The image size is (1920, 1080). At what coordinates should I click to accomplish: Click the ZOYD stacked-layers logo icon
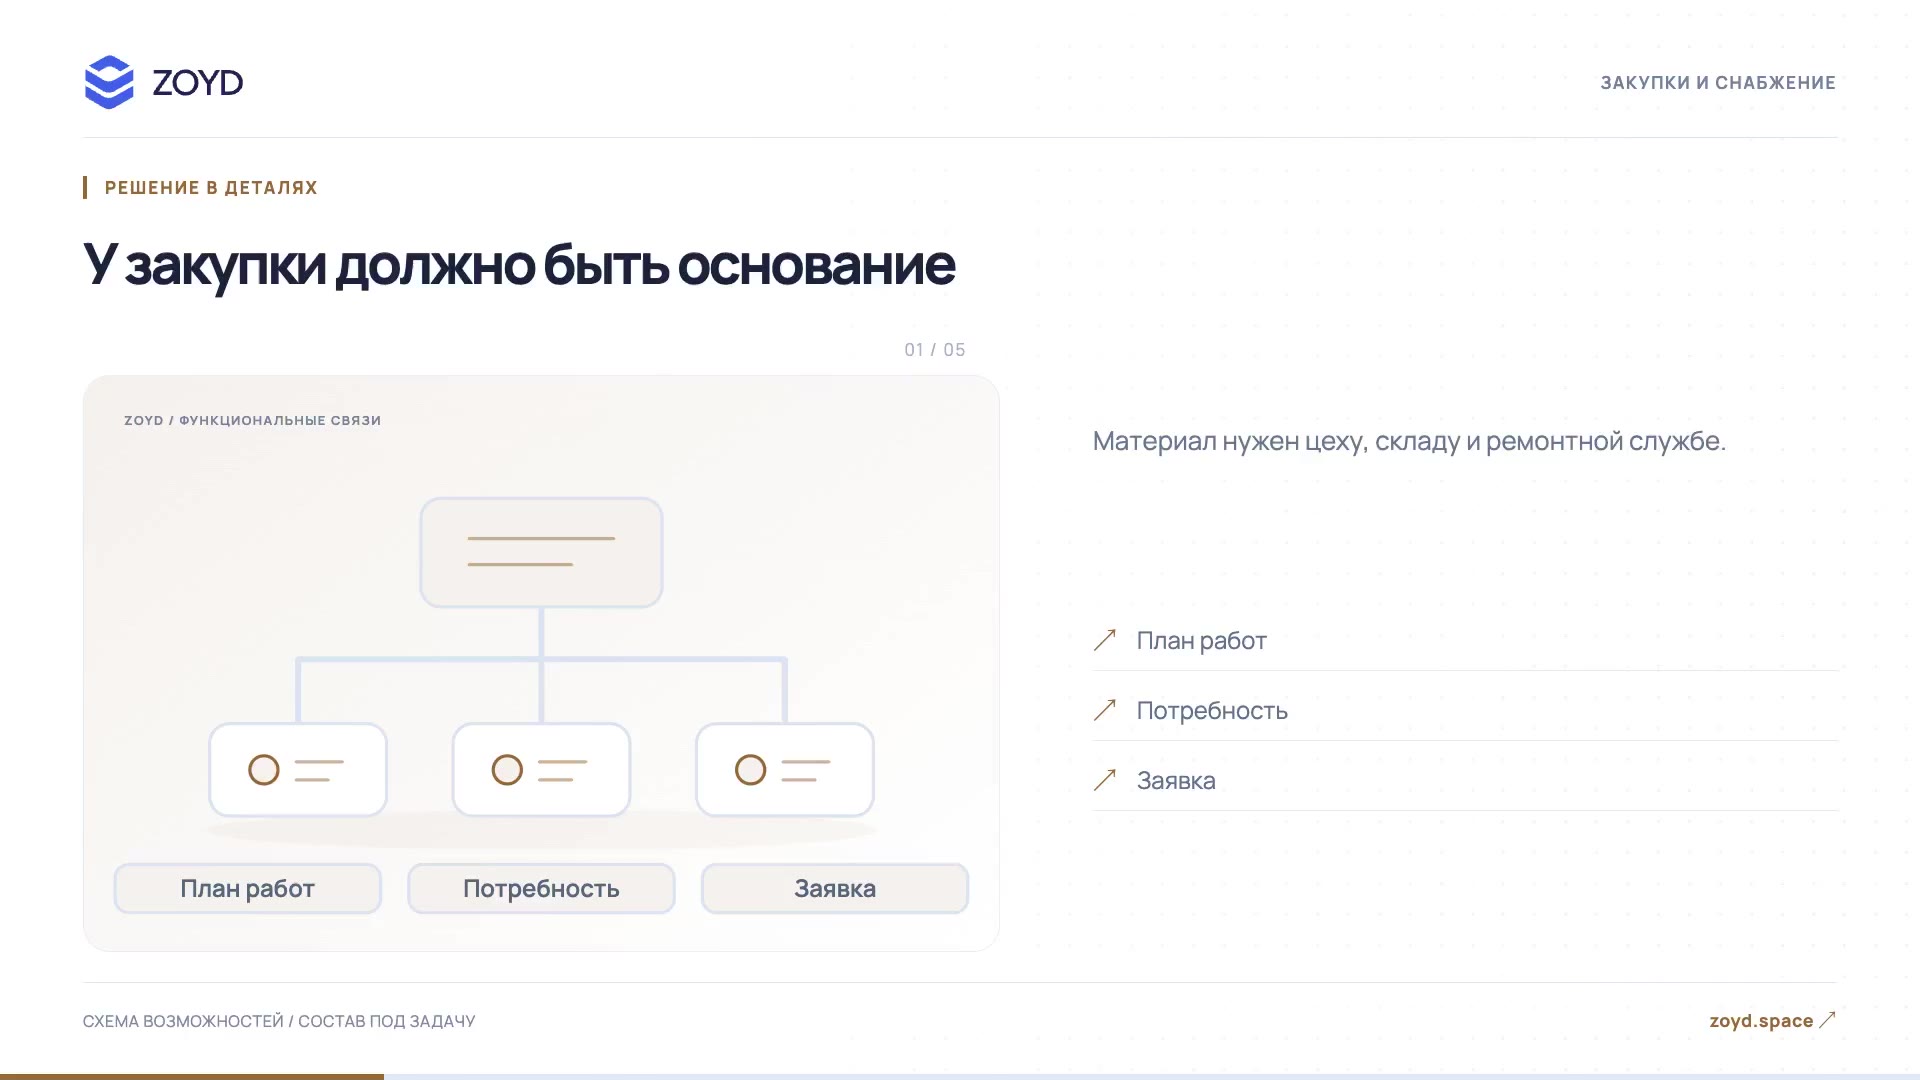[x=109, y=82]
